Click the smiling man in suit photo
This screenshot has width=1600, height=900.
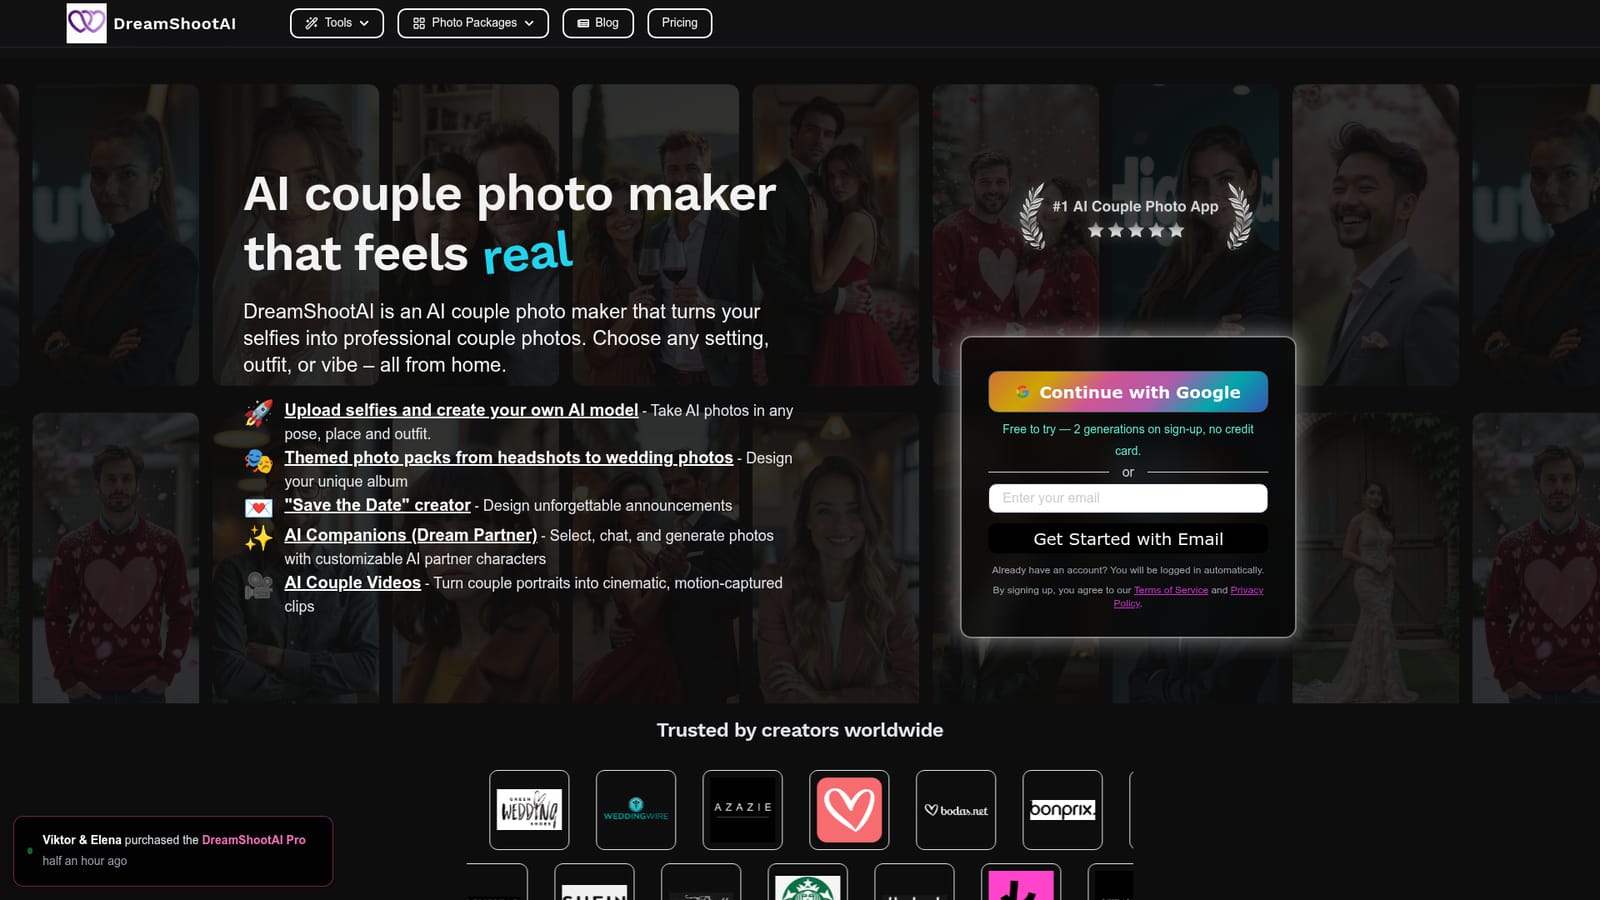tap(1375, 235)
